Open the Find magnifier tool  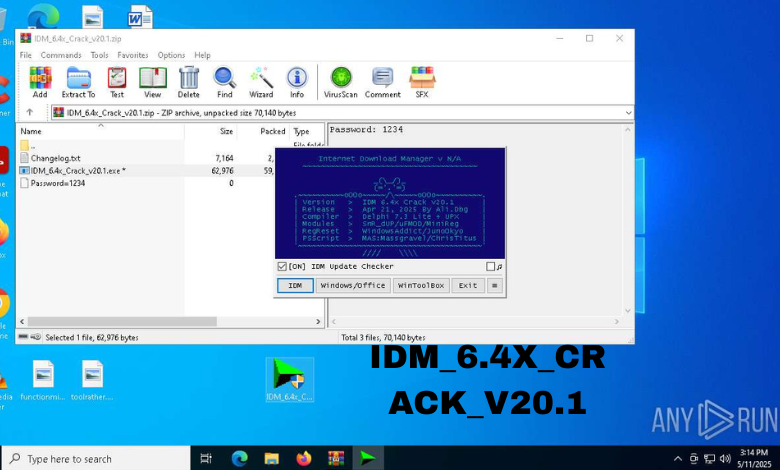coord(224,82)
